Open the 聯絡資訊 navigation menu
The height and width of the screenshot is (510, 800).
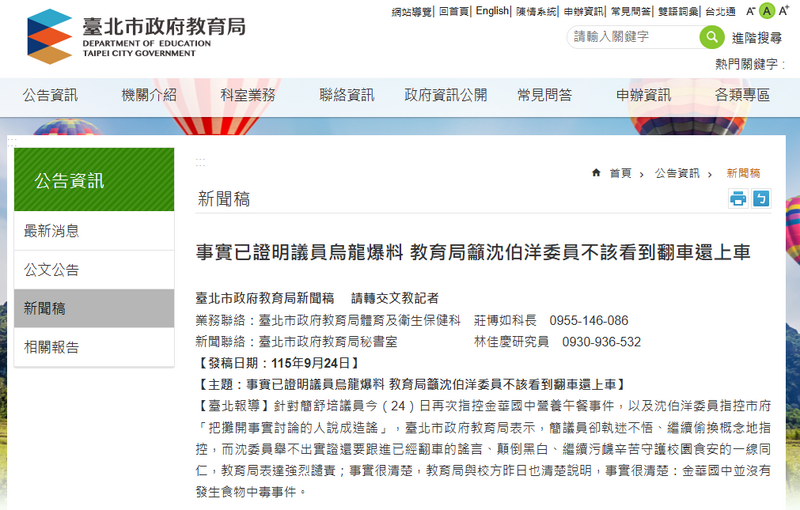[x=347, y=95]
